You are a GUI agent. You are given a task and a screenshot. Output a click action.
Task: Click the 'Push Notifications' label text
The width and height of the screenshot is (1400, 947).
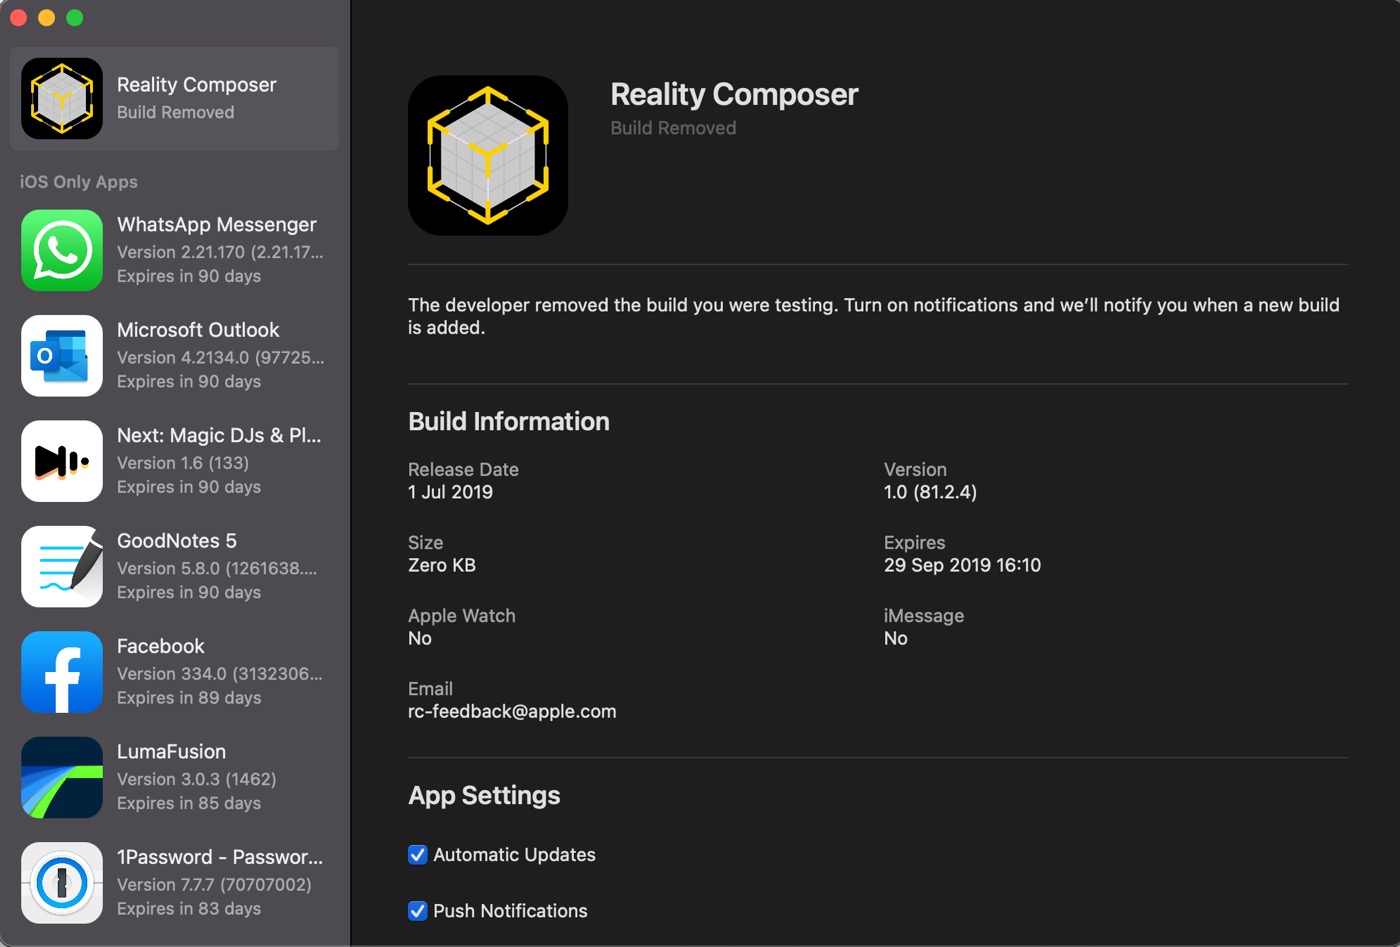point(510,911)
